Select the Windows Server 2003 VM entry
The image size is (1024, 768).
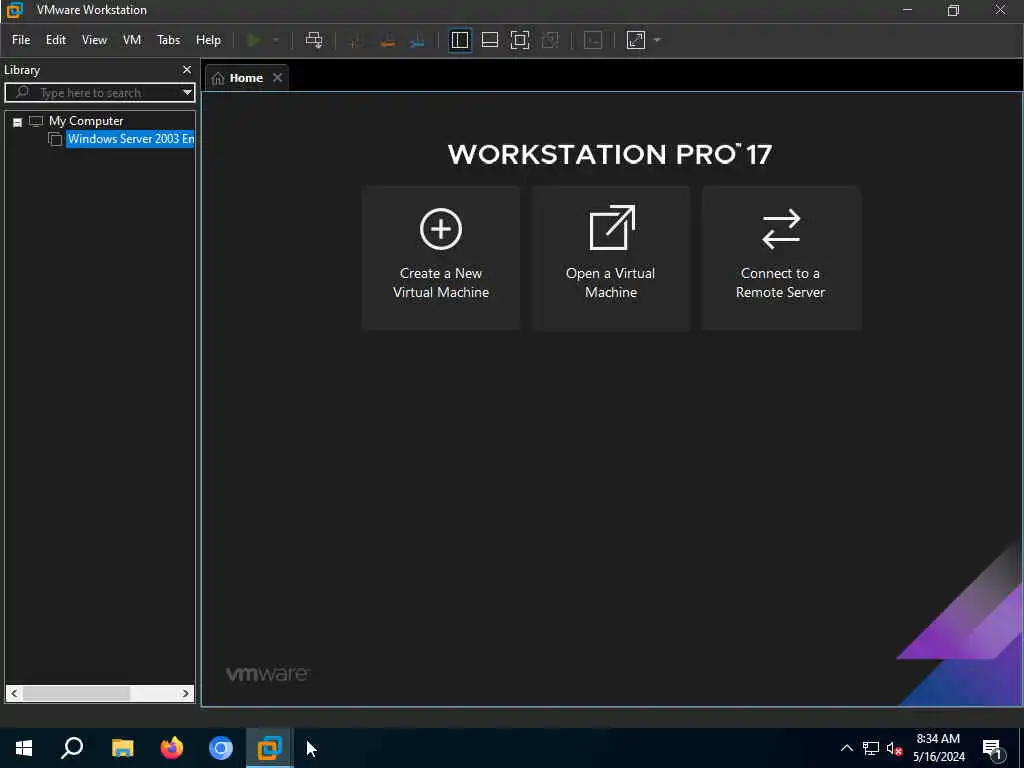[130, 139]
